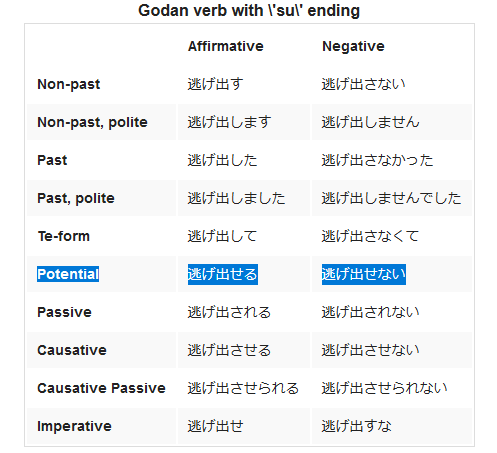Click the highlighted Potential row label

click(68, 274)
